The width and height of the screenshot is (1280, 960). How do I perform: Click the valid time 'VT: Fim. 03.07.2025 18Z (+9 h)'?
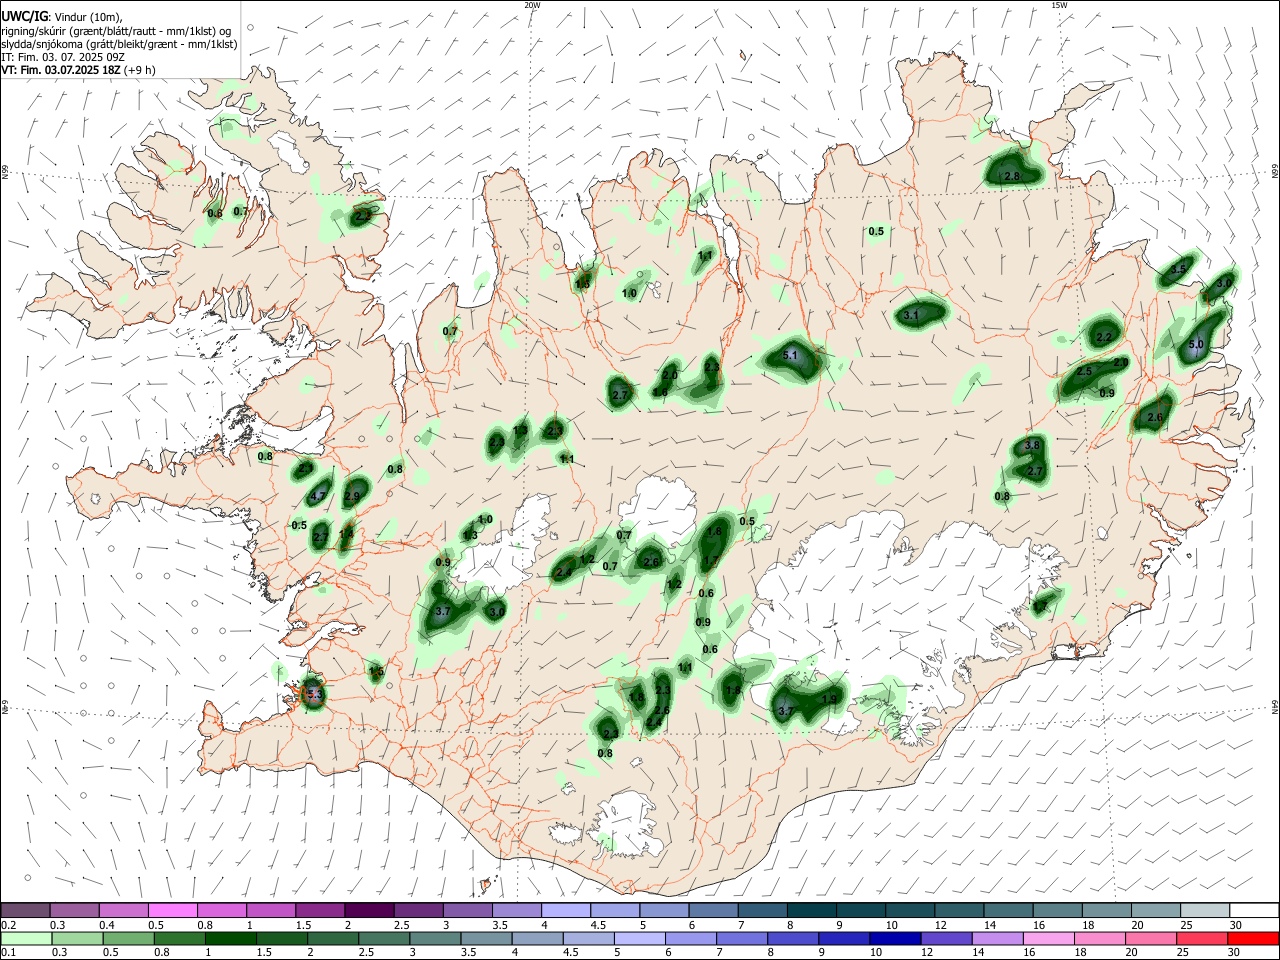pyautogui.click(x=78, y=71)
